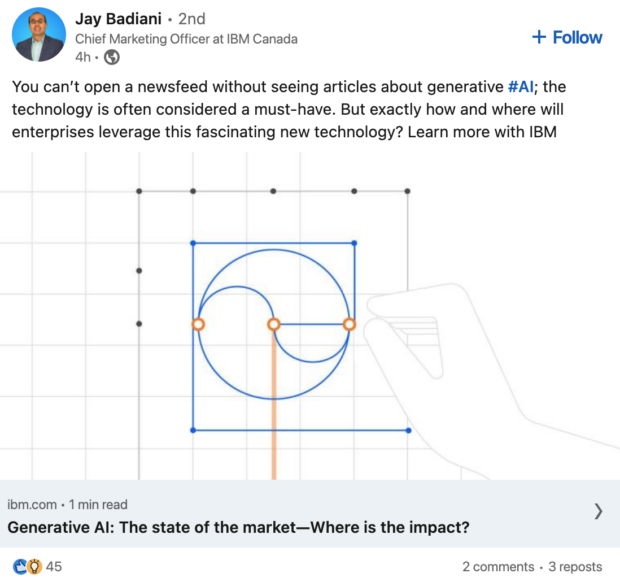Click the post body text
Image resolution: width=620 pixels, height=582 pixels.
click(300, 108)
